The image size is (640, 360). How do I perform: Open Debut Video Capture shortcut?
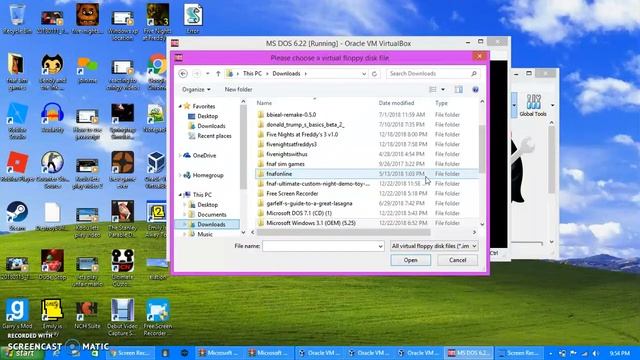pos(122,317)
